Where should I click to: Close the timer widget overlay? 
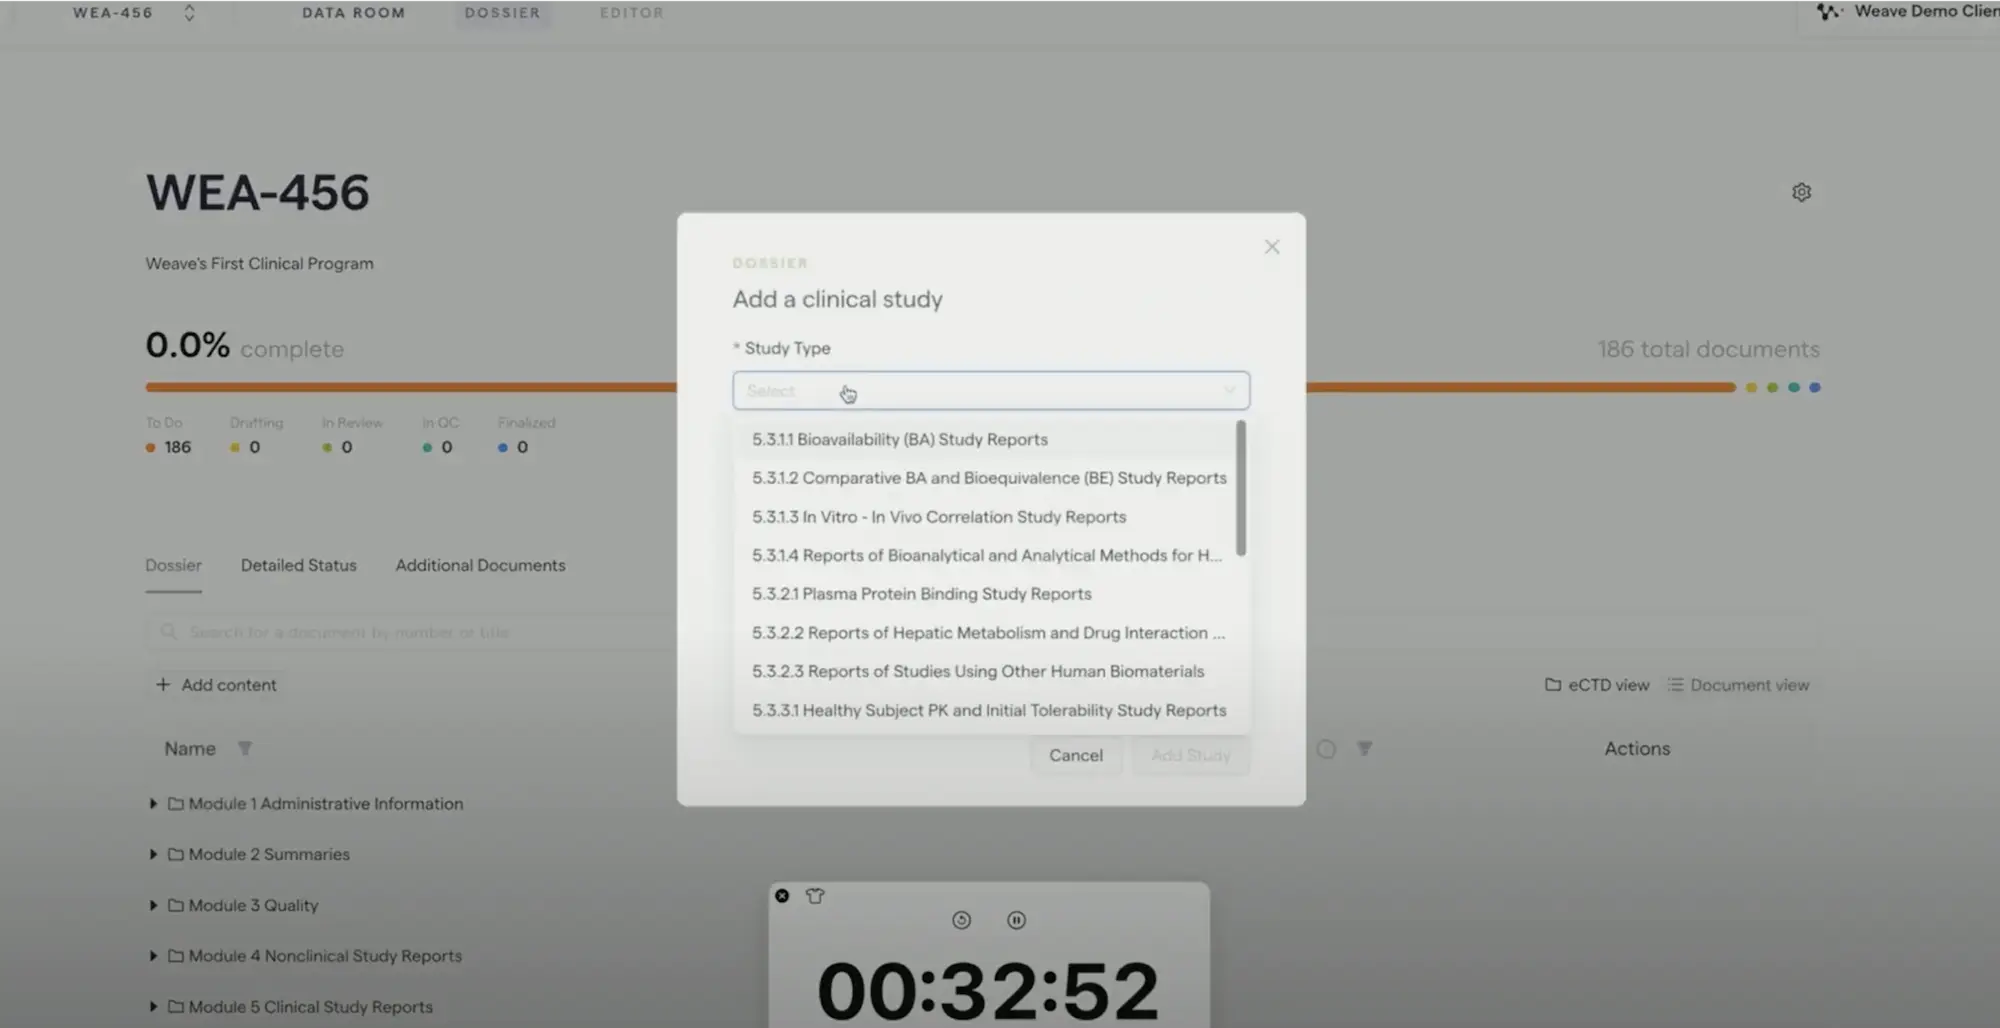click(782, 896)
